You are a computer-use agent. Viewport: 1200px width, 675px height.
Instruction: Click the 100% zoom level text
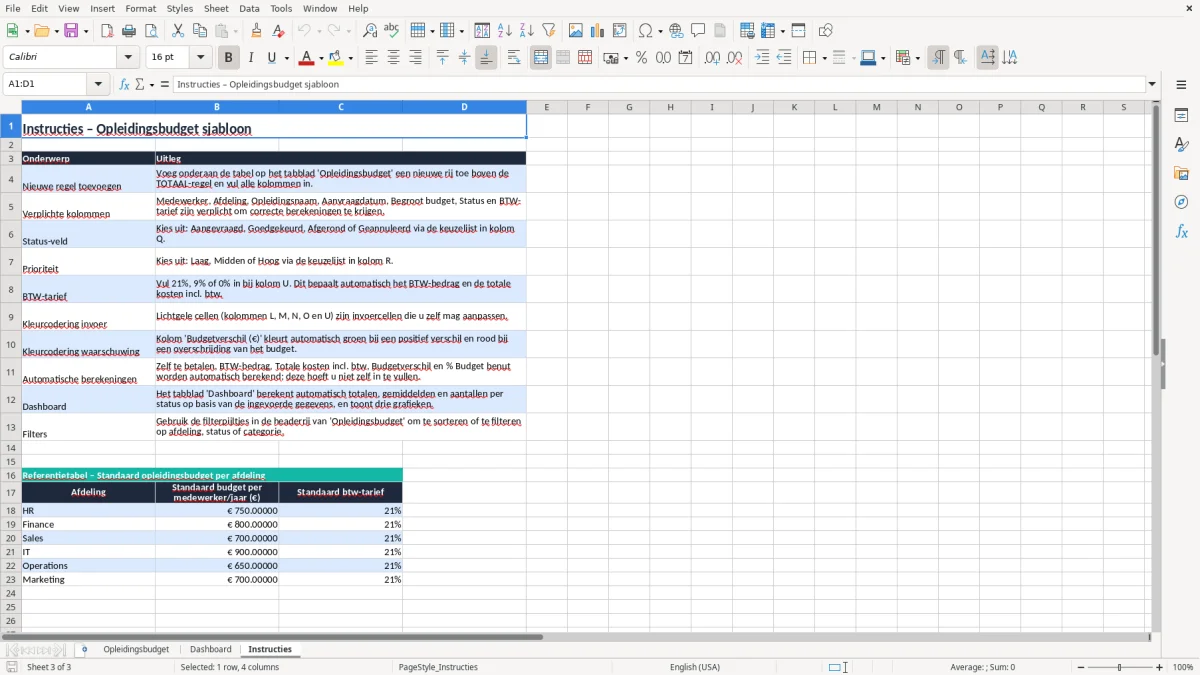1183,667
